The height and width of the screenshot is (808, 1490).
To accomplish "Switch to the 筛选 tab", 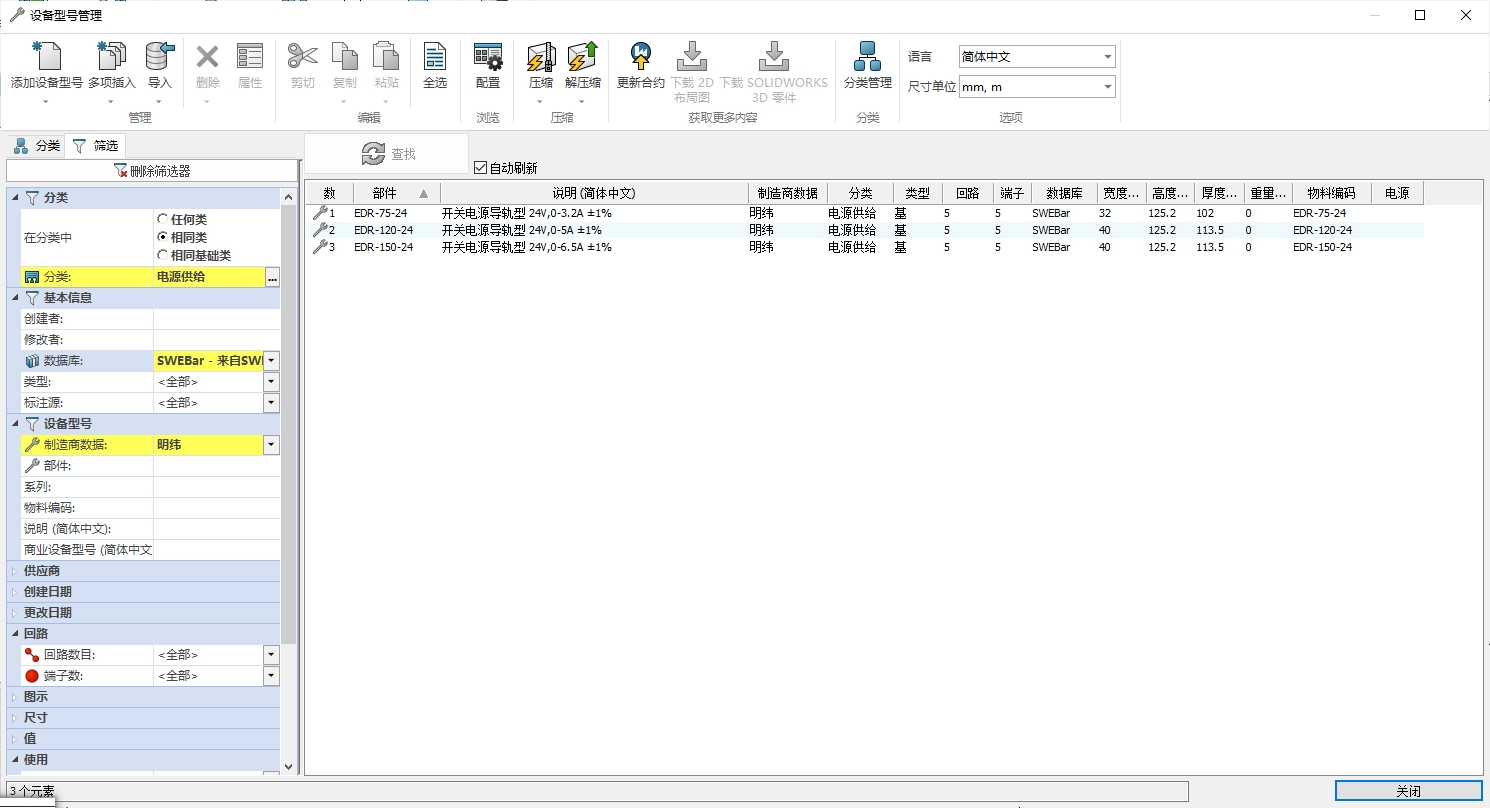I will (96, 146).
